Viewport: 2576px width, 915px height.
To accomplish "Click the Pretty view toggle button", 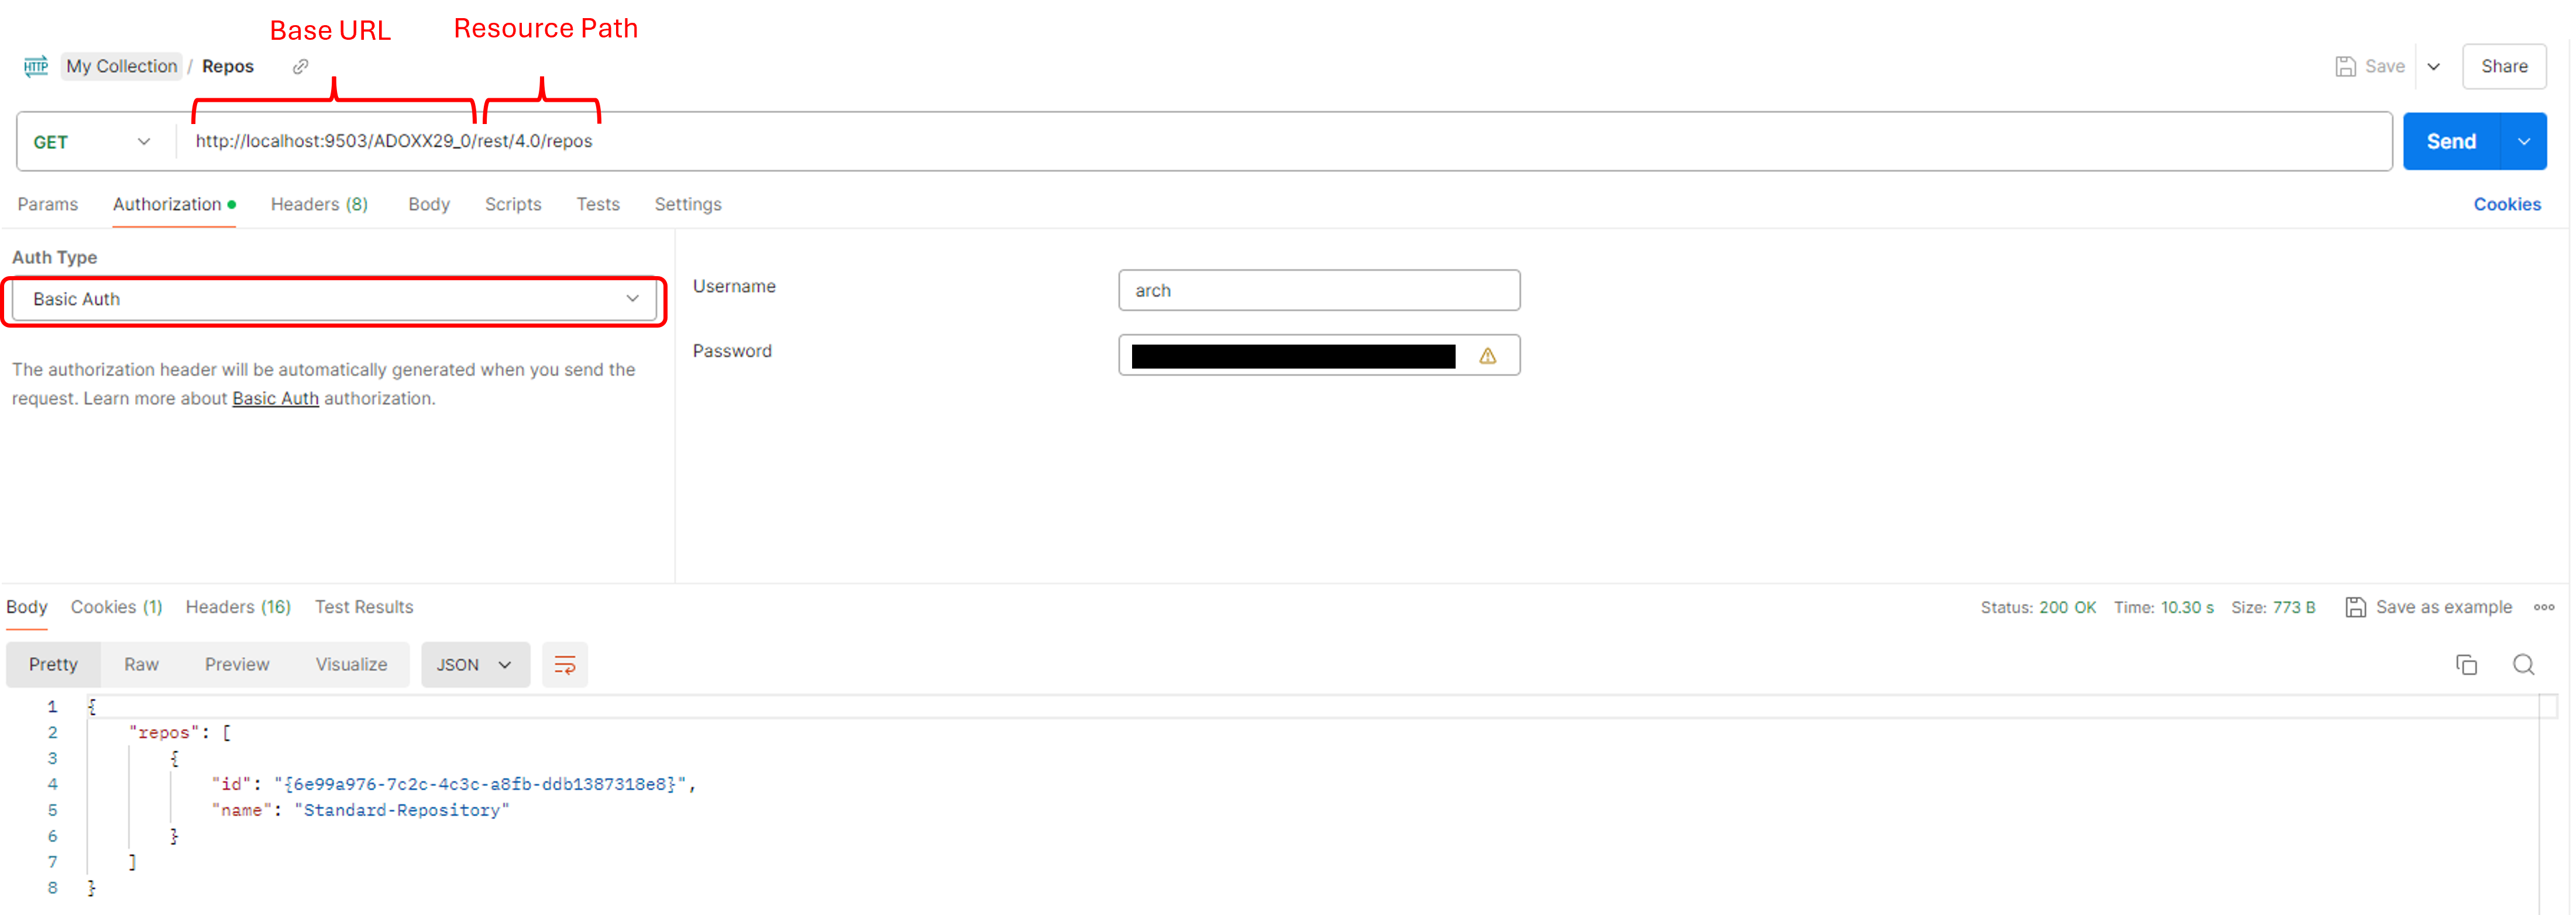I will point(54,663).
